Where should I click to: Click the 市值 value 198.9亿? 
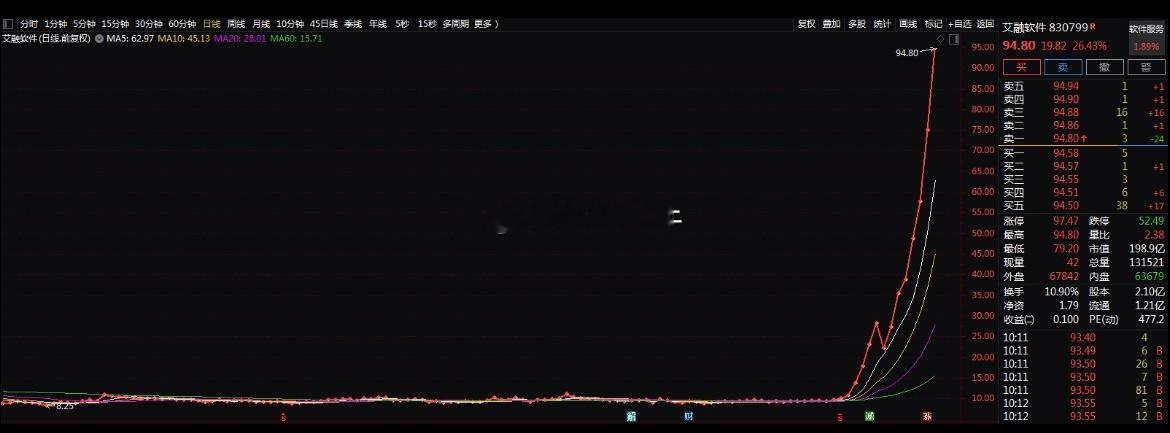tap(1147, 249)
